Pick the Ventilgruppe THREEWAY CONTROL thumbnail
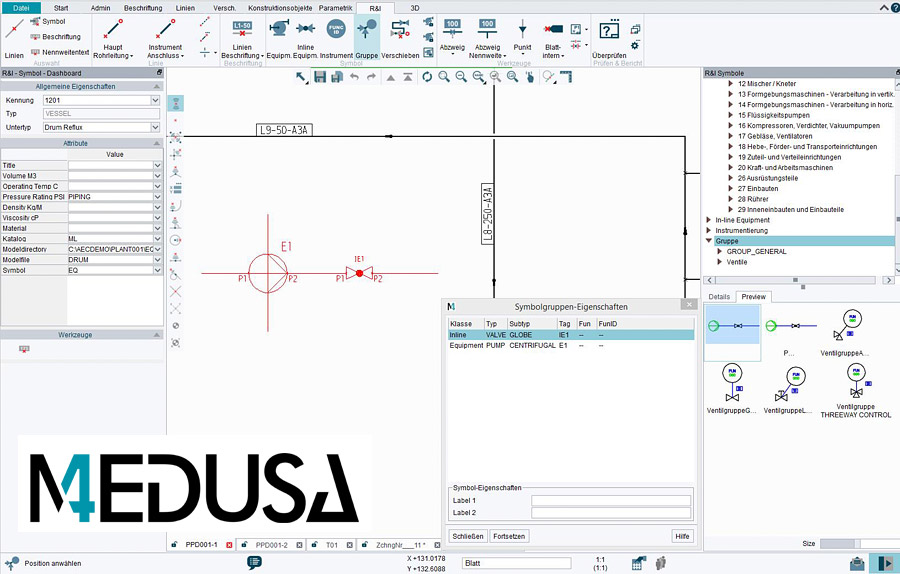 [x=856, y=391]
